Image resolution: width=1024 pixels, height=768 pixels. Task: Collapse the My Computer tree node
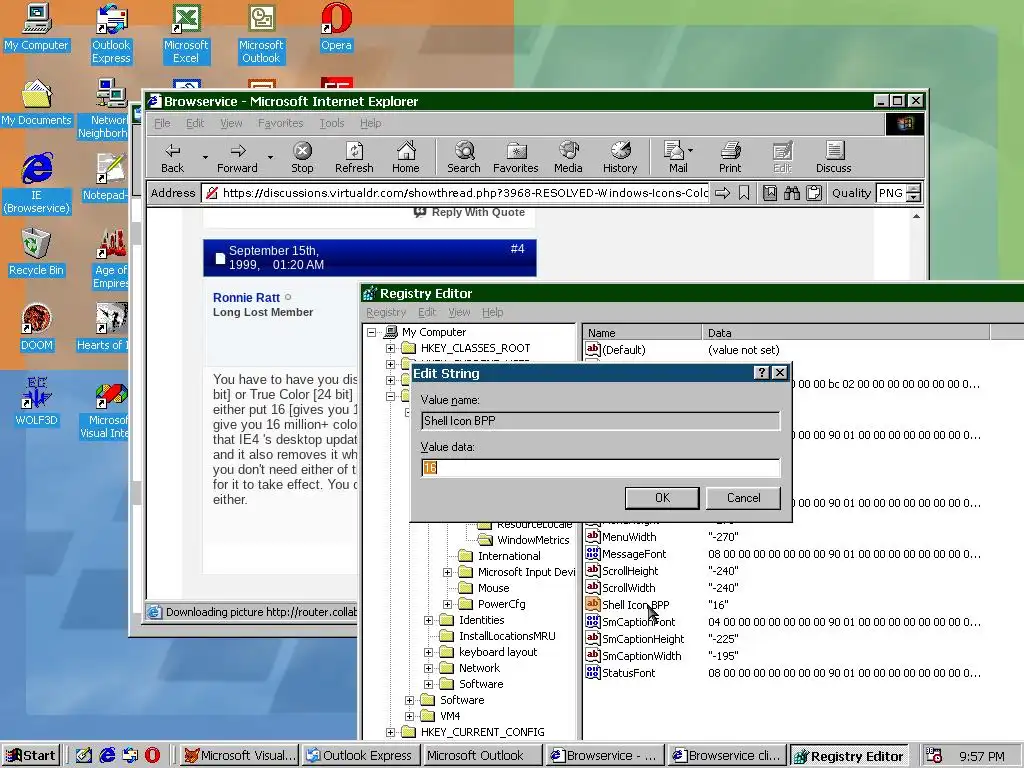click(x=372, y=332)
